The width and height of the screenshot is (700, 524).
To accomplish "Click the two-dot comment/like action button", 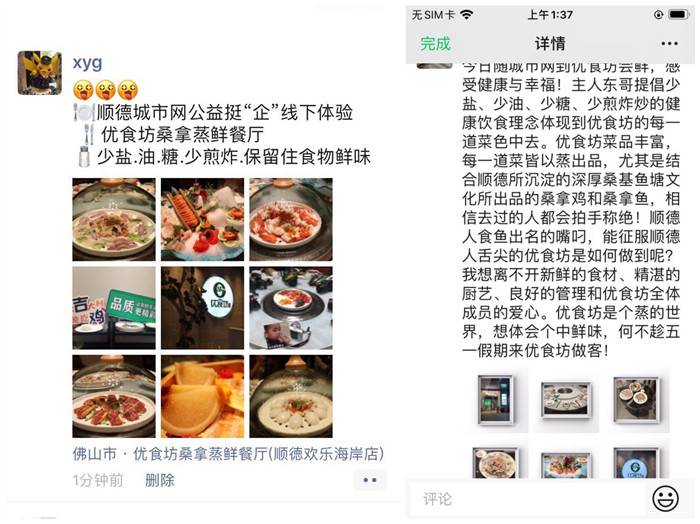I will [370, 480].
